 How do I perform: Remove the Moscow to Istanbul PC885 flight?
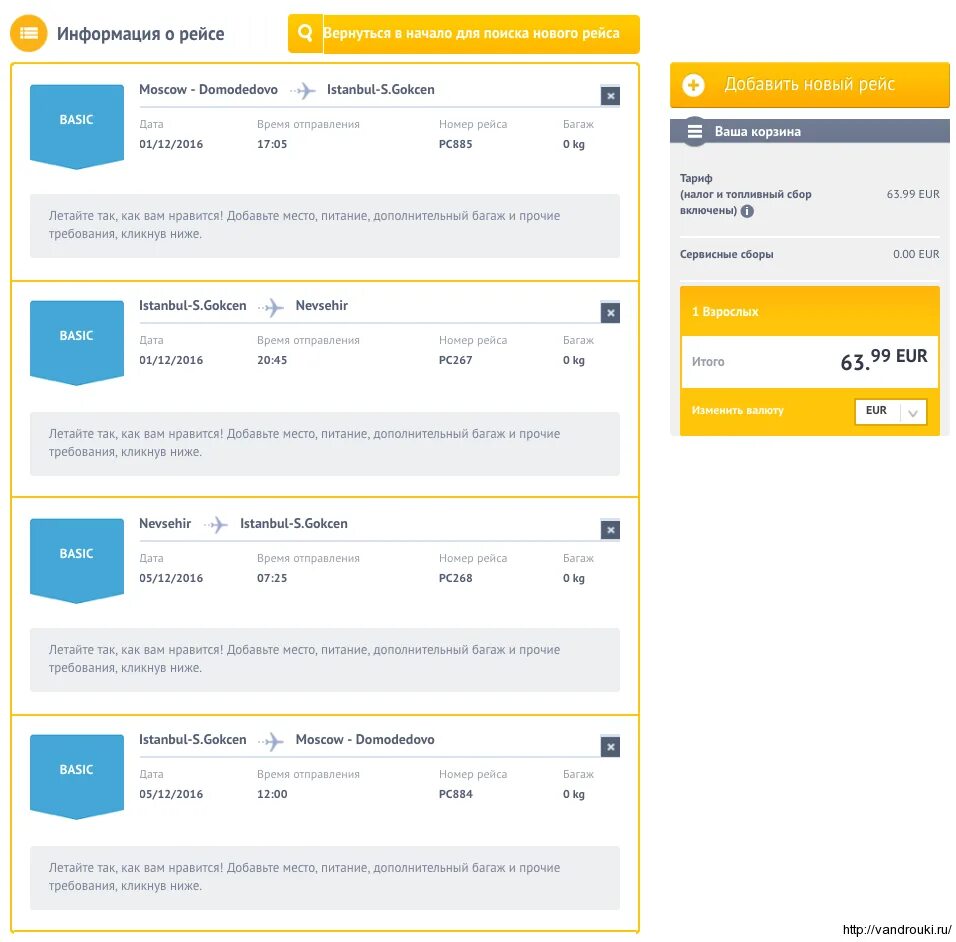[x=610, y=96]
